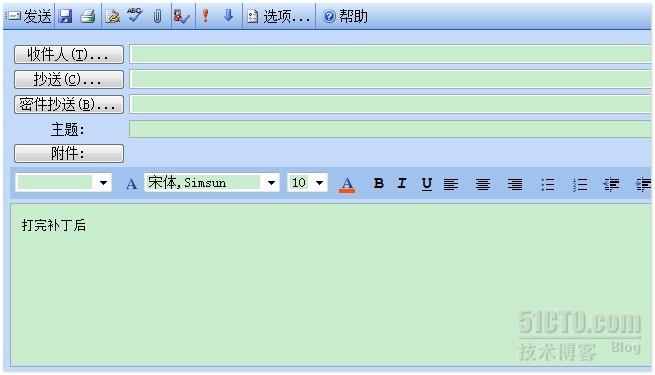This screenshot has width=655, height=375.
Task: Click the body text 打完补丁后
Action: pyautogui.click(x=54, y=226)
